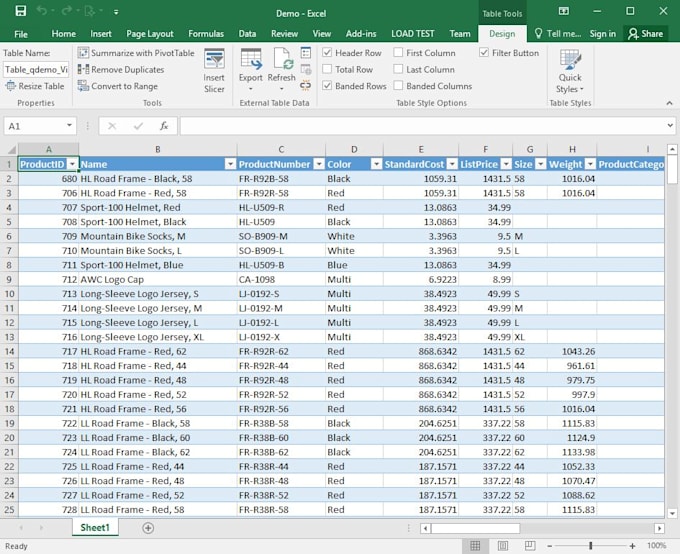Switch to Normal view icon
The height and width of the screenshot is (554, 680).
(475, 546)
